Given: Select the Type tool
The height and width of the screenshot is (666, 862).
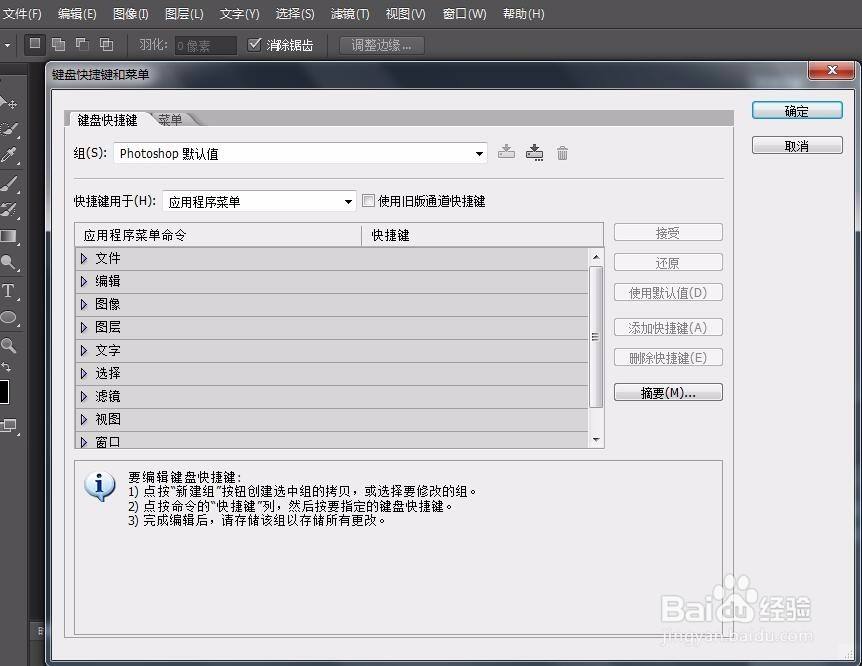Looking at the screenshot, I should click(x=9, y=290).
